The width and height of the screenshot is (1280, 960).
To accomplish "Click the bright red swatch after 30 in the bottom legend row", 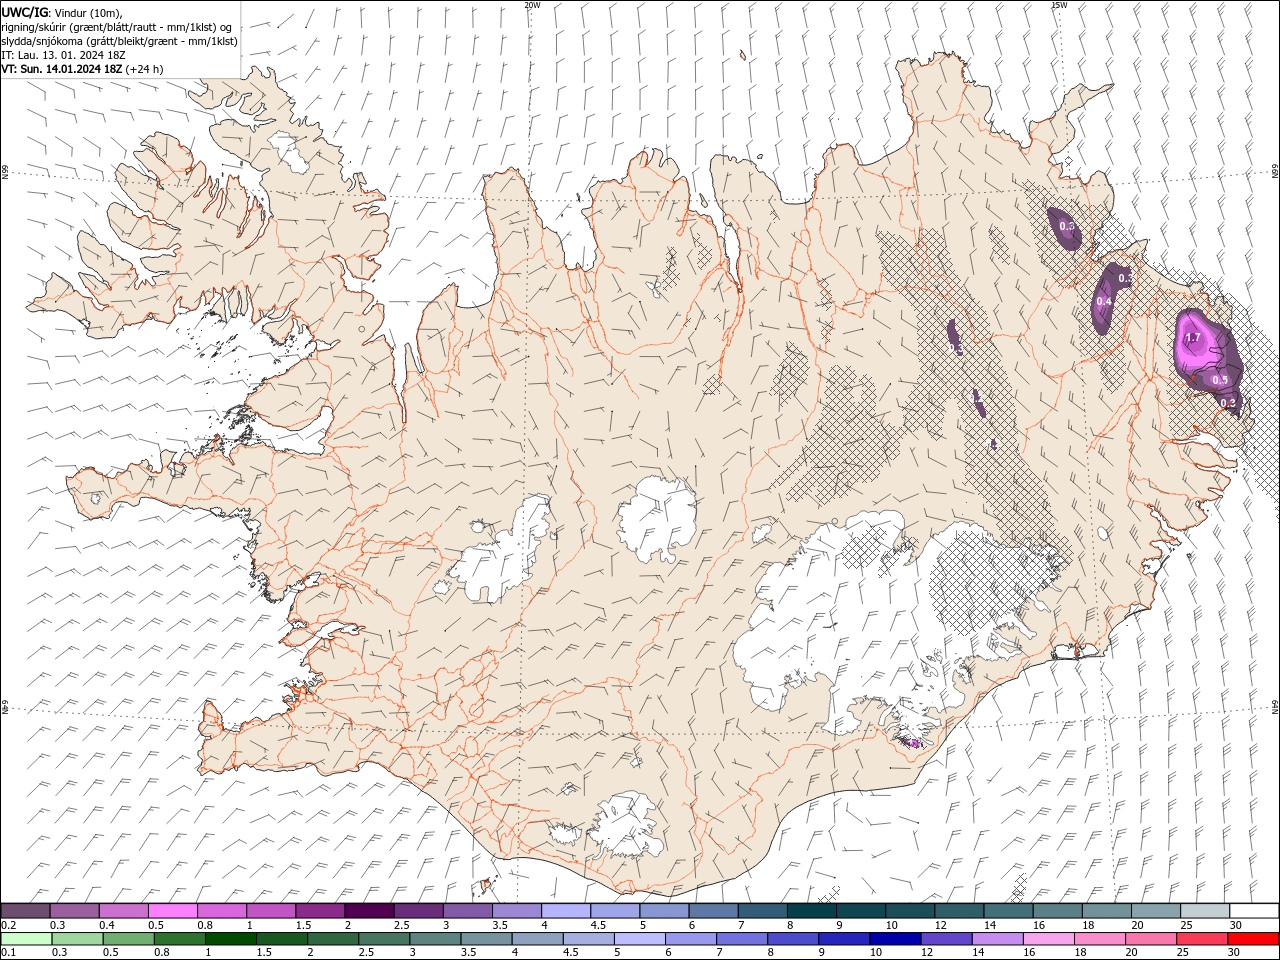I will (x=1253, y=939).
